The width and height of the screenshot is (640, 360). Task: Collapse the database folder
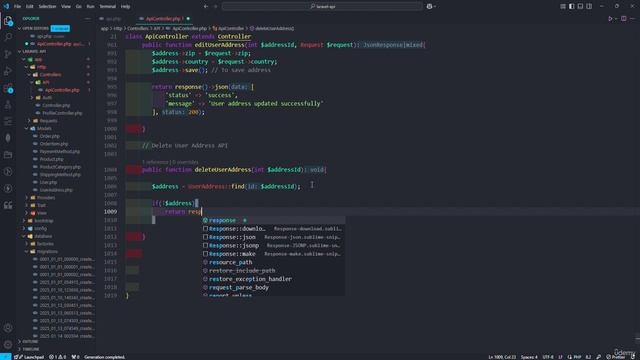[x=43, y=236]
